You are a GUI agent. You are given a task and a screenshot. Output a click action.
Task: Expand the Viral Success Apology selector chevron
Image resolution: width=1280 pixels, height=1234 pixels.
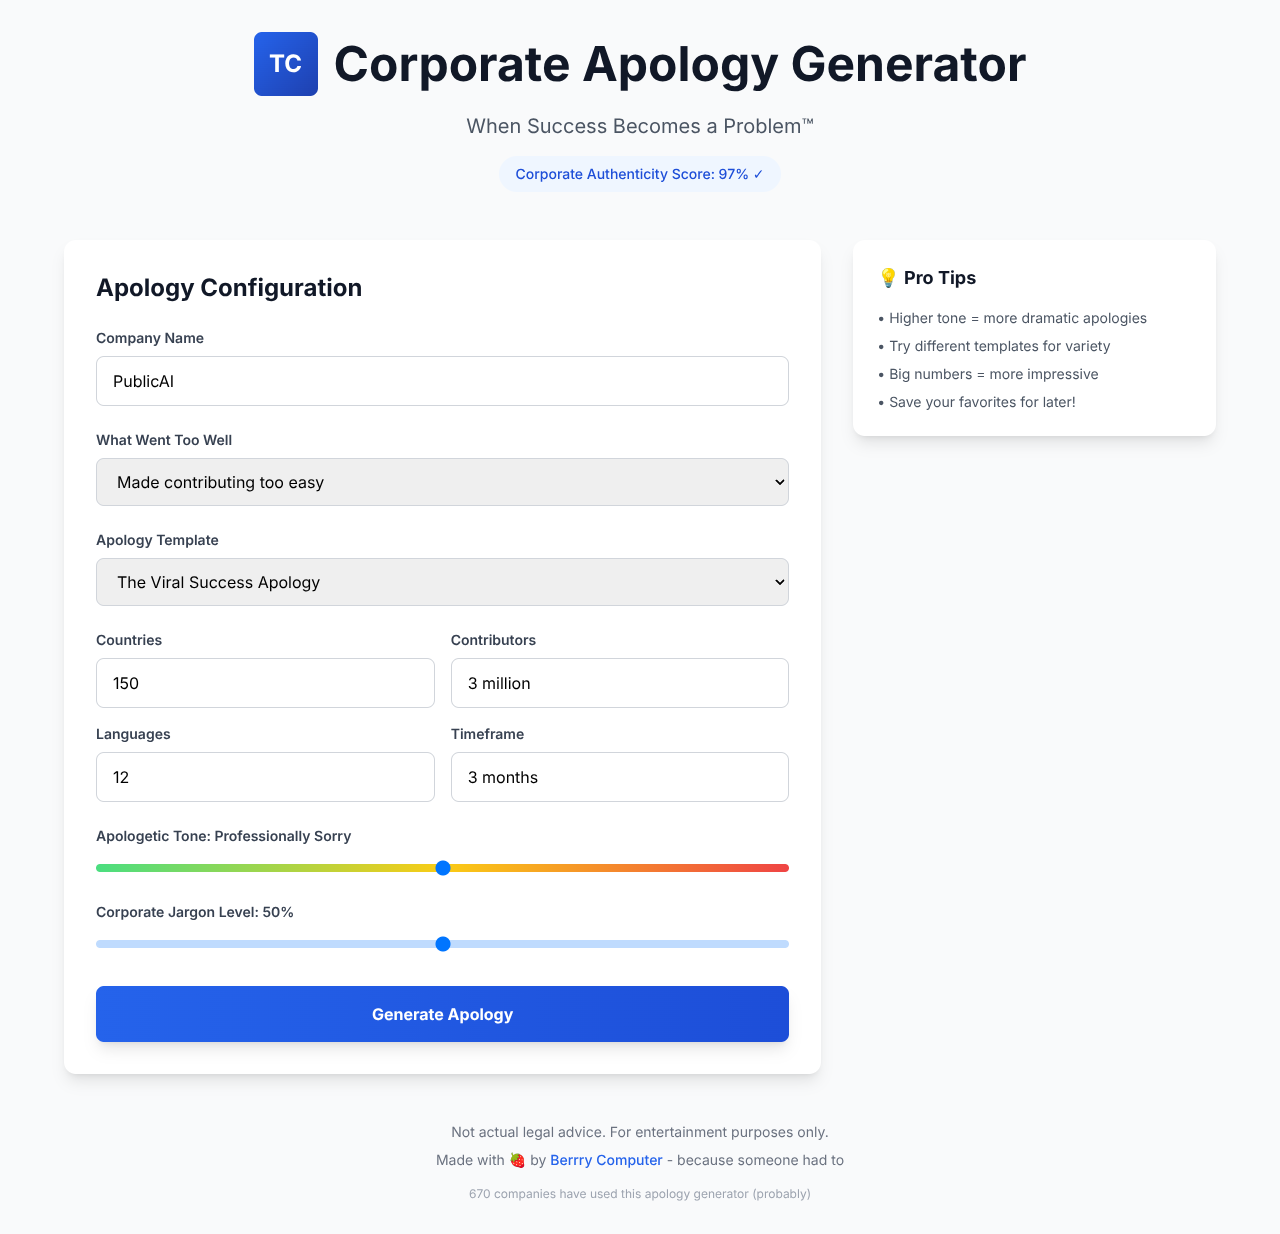pos(779,581)
